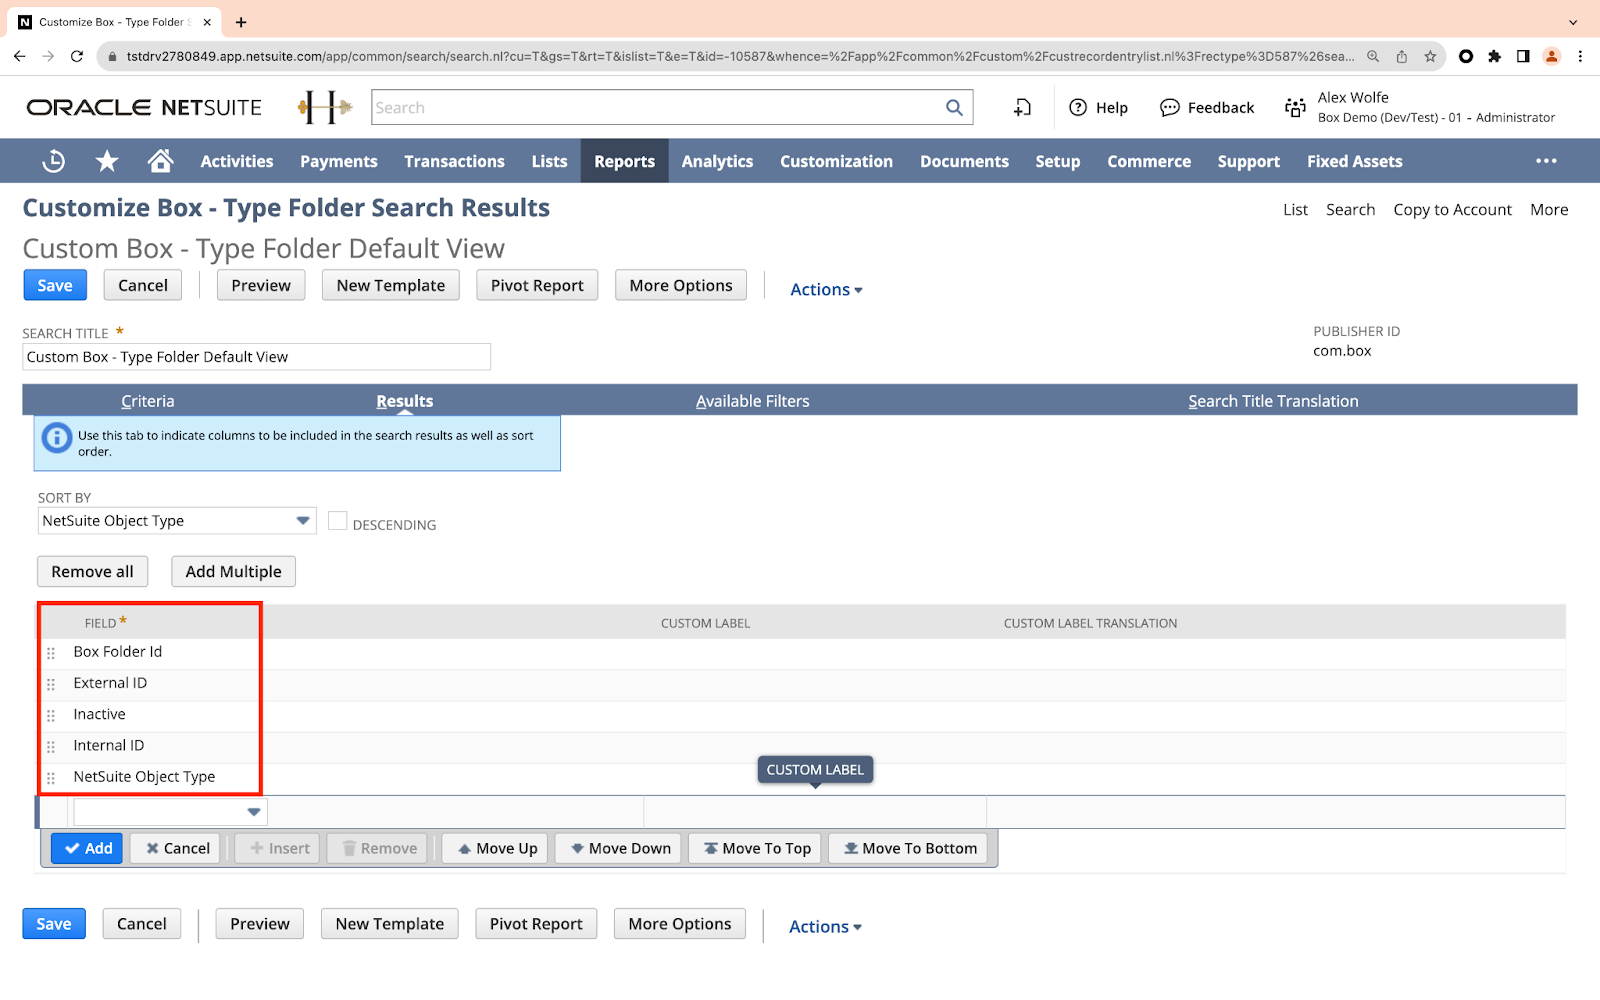Screen dimensions: 1600x1000
Task: Click the Add Multiple button
Action: coord(233,572)
